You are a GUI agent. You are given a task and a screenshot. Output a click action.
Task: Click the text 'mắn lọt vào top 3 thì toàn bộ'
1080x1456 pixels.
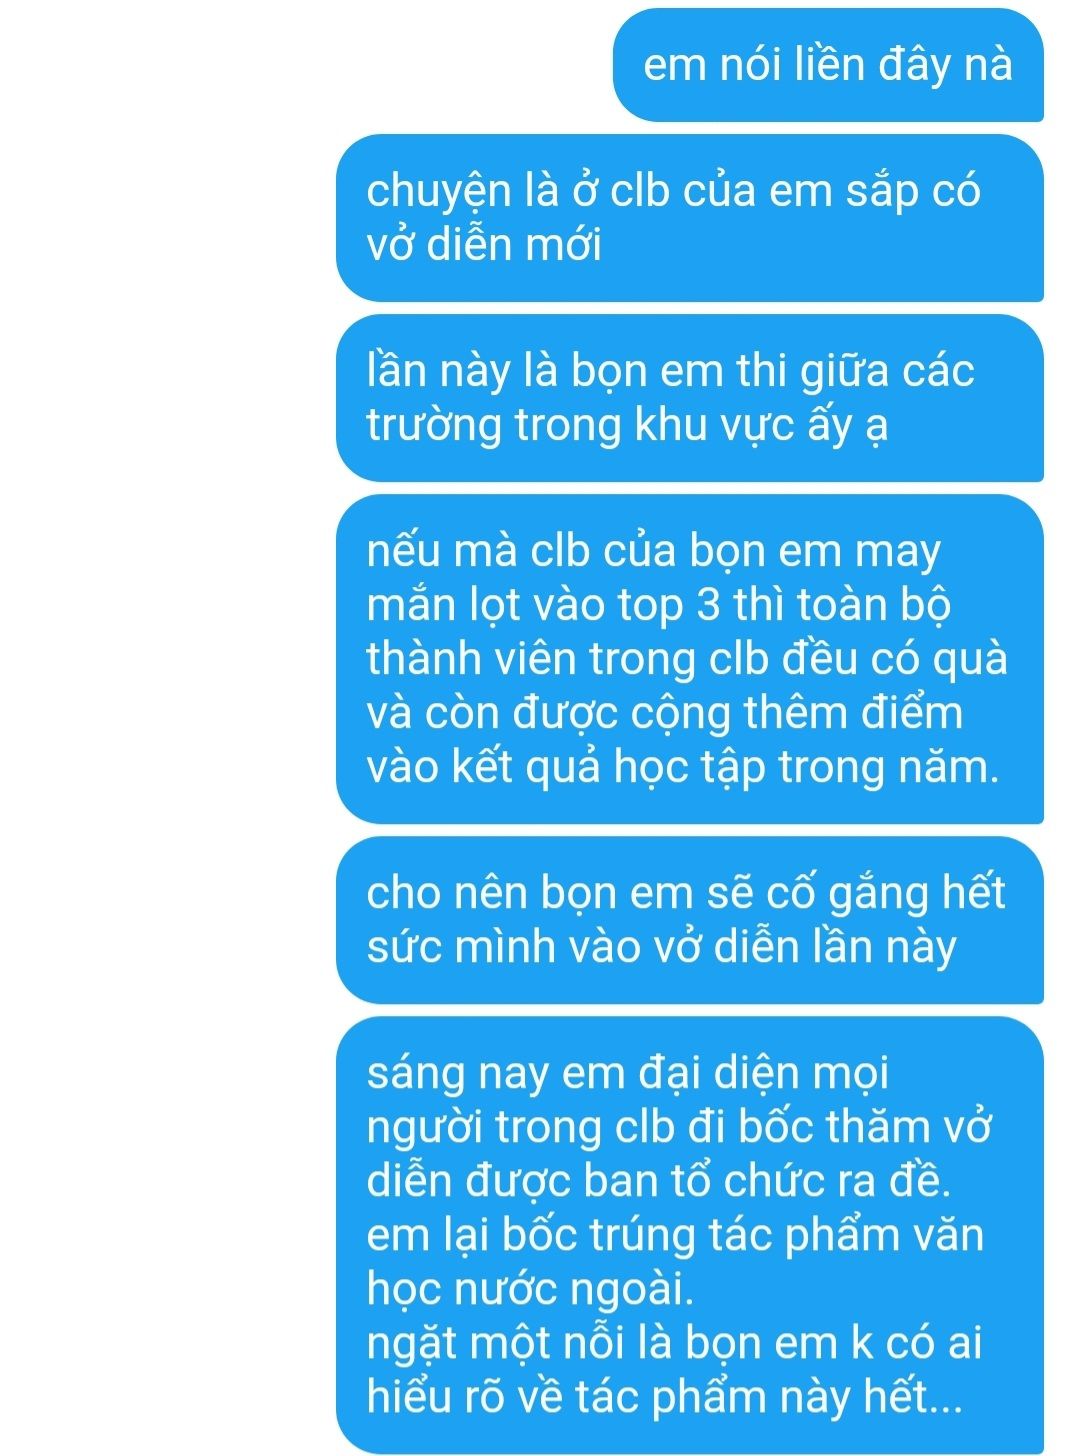click(658, 606)
